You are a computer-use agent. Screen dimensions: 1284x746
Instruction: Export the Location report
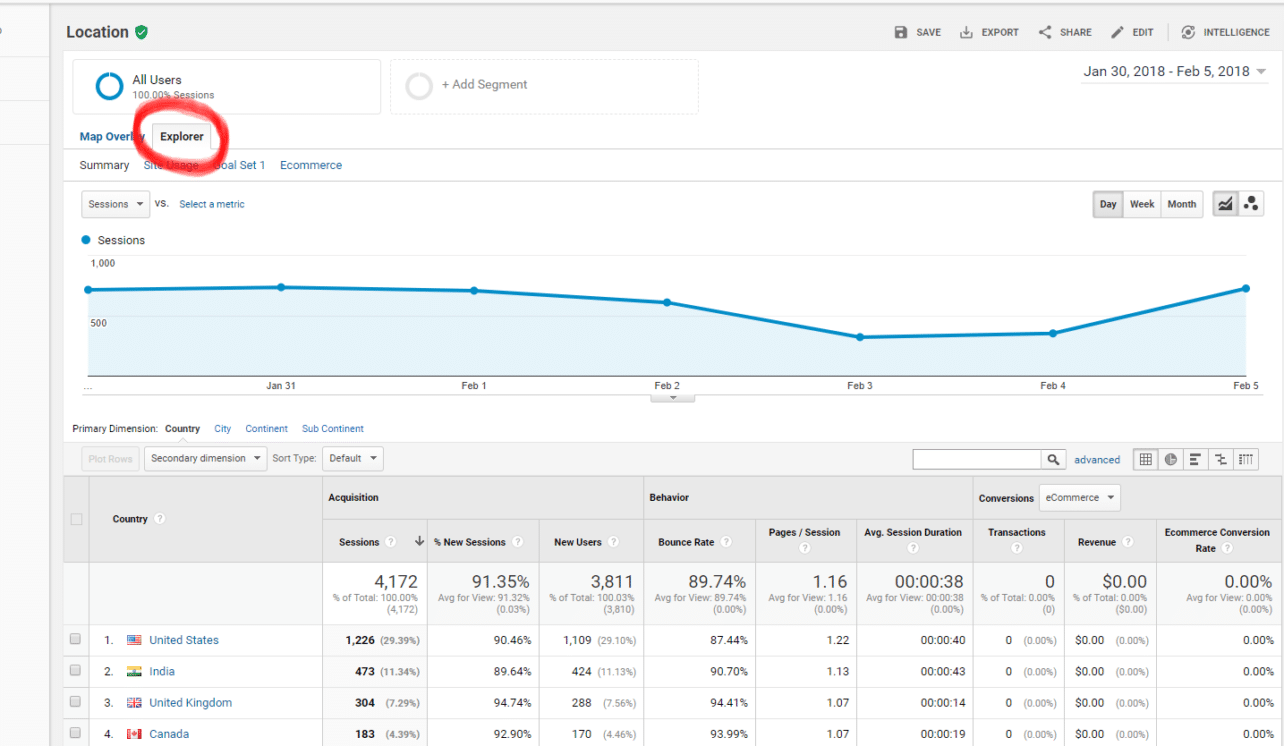pos(989,31)
